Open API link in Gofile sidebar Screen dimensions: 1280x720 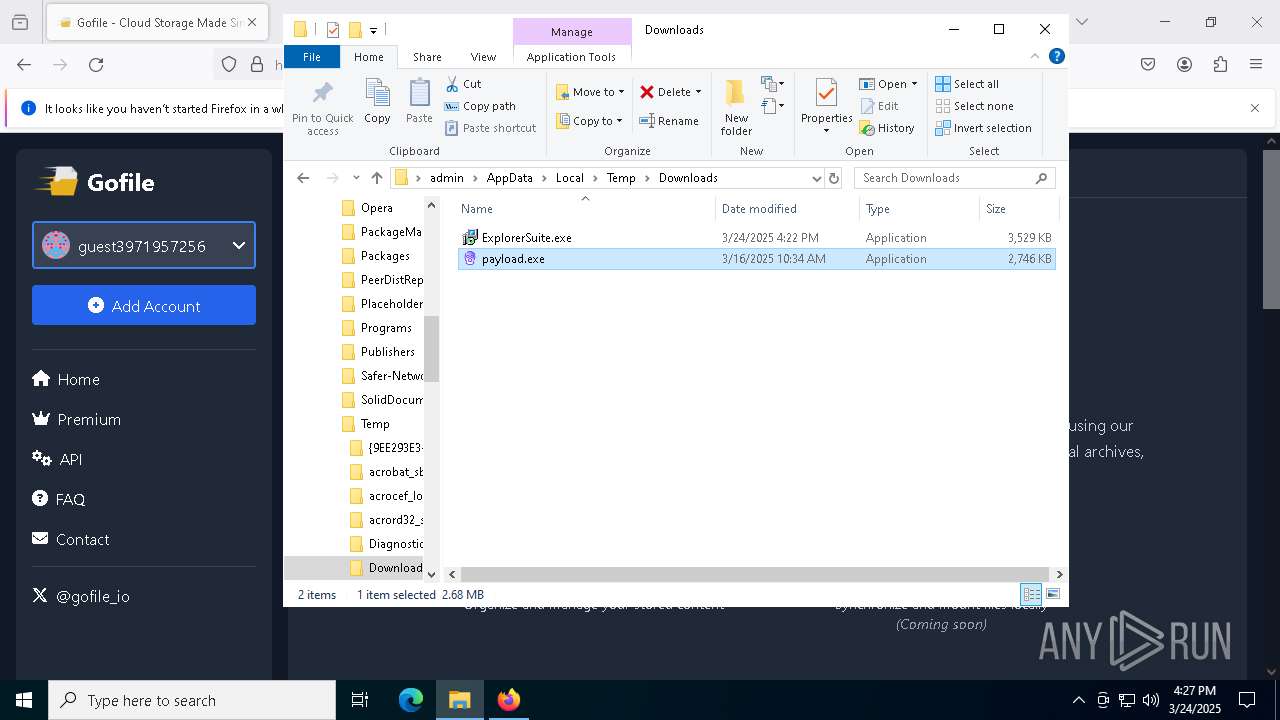[x=57, y=459]
